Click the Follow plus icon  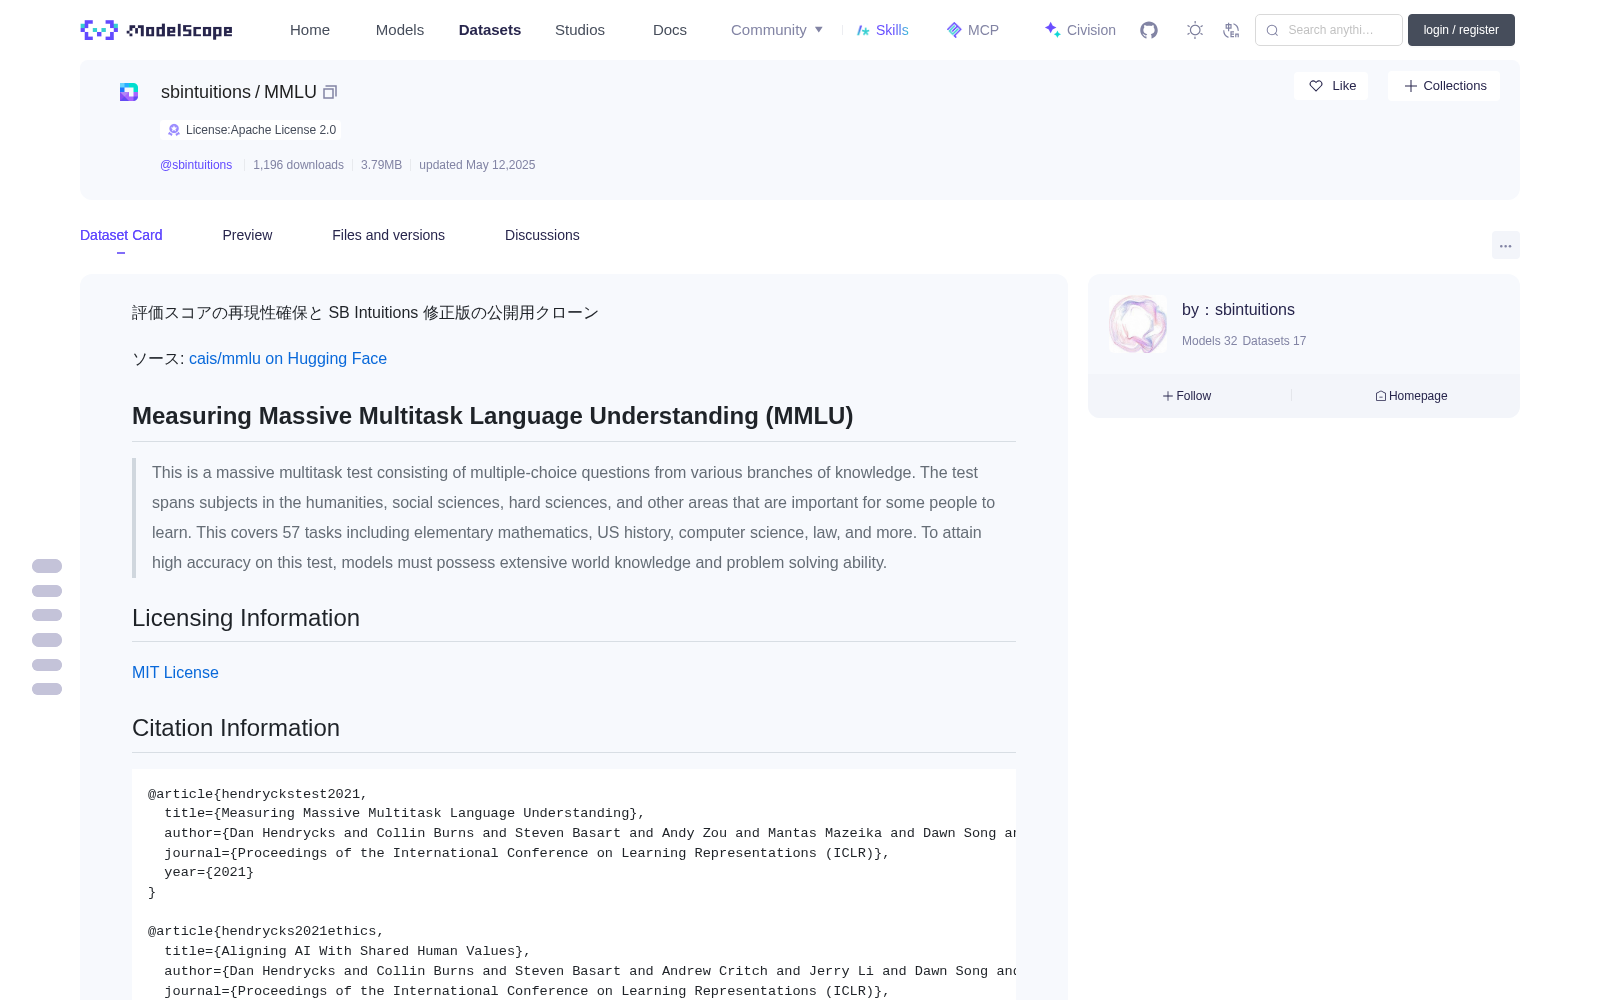[x=1168, y=396]
